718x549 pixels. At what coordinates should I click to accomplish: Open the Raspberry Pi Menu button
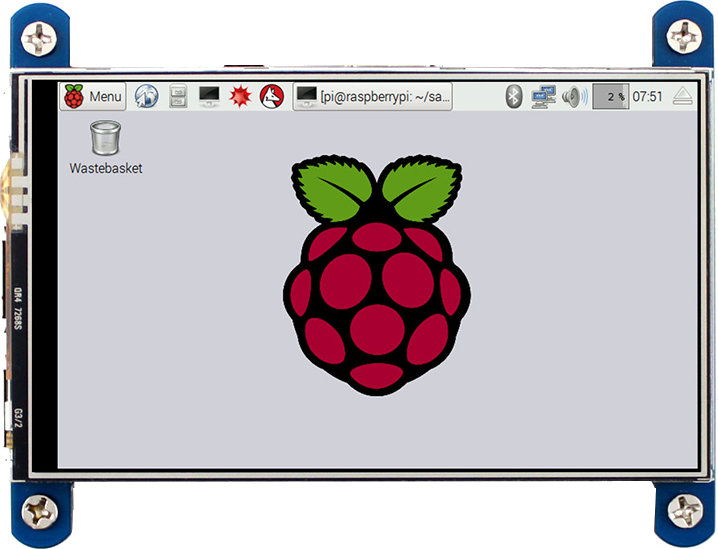pos(92,97)
